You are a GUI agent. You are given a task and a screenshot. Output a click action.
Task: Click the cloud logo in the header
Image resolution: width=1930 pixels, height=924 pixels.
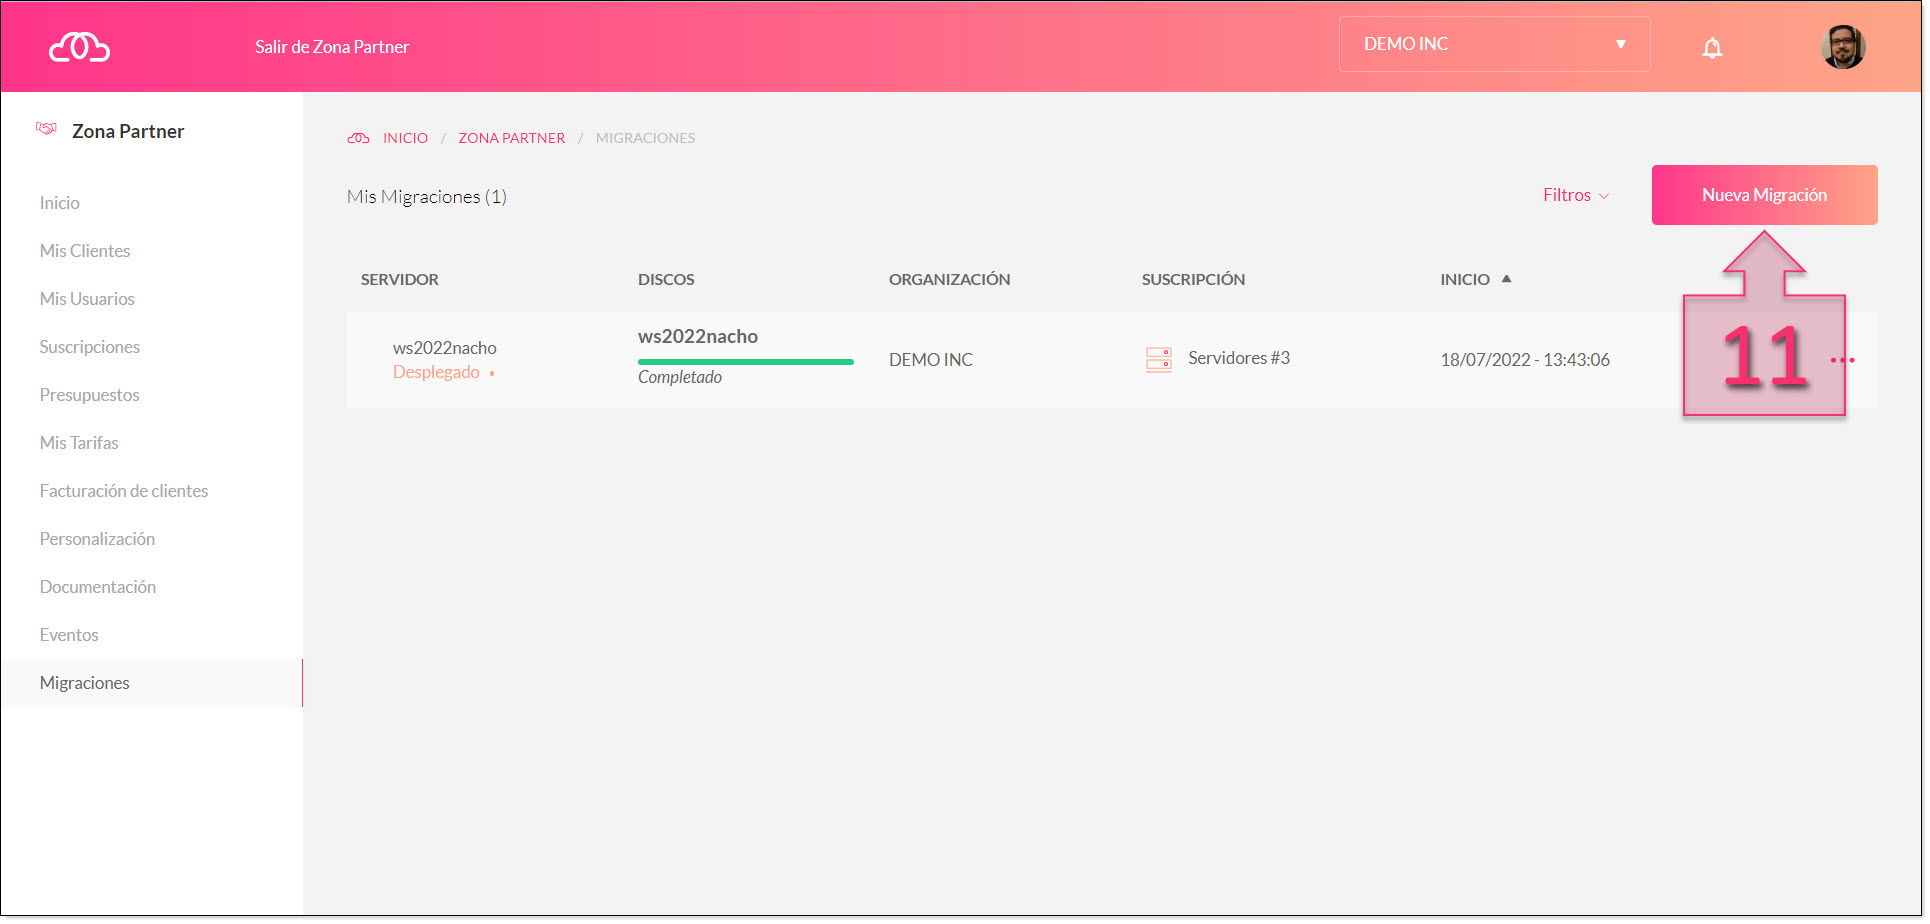[x=79, y=46]
